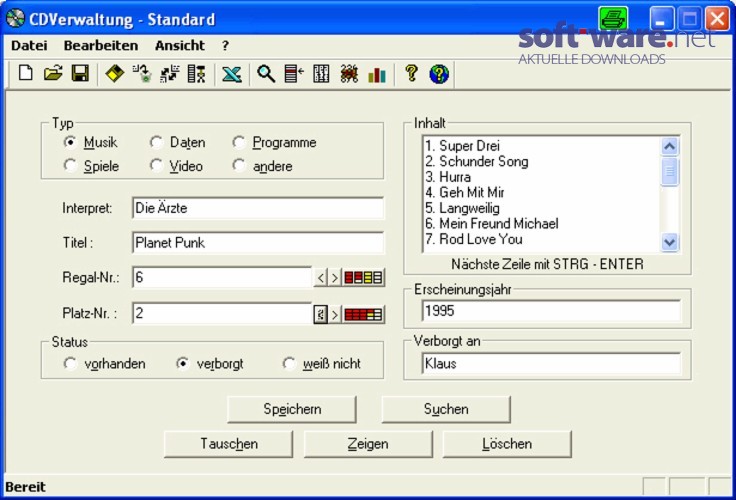Screen dimensions: 736x500
Task: Open the Platz-Nr. position overview icon
Action: click(364, 314)
